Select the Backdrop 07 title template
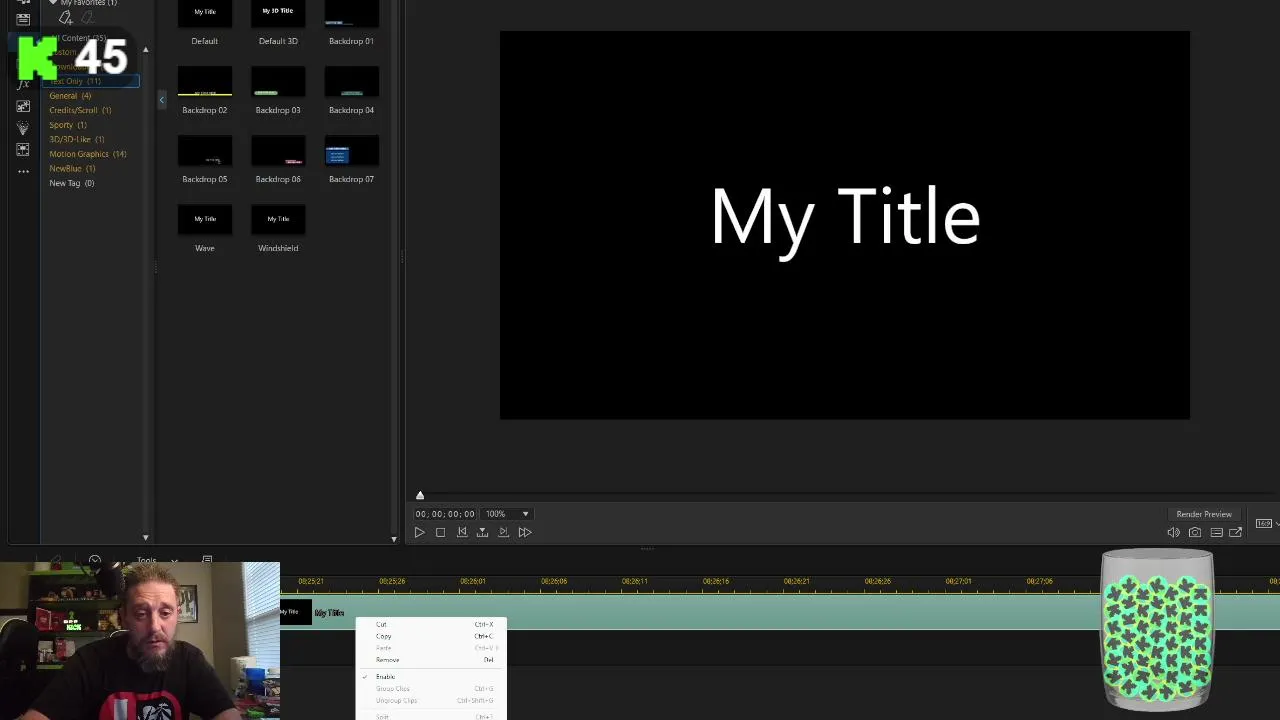 tap(351, 159)
